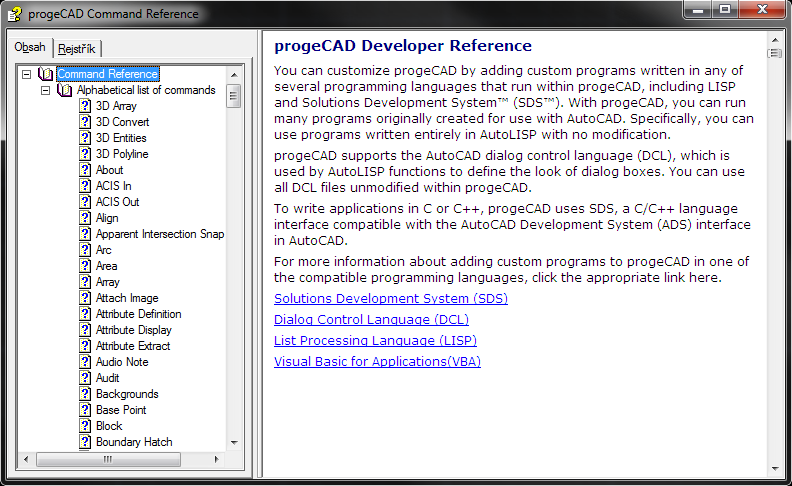Click the topic icon beside About
This screenshot has width=792, height=486.
[x=85, y=170]
